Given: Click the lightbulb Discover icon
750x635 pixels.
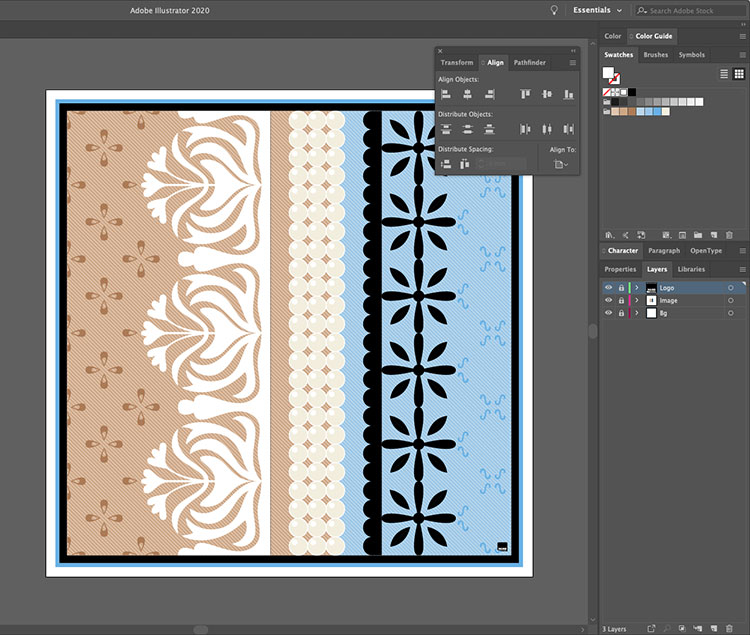Looking at the screenshot, I should 554,10.
